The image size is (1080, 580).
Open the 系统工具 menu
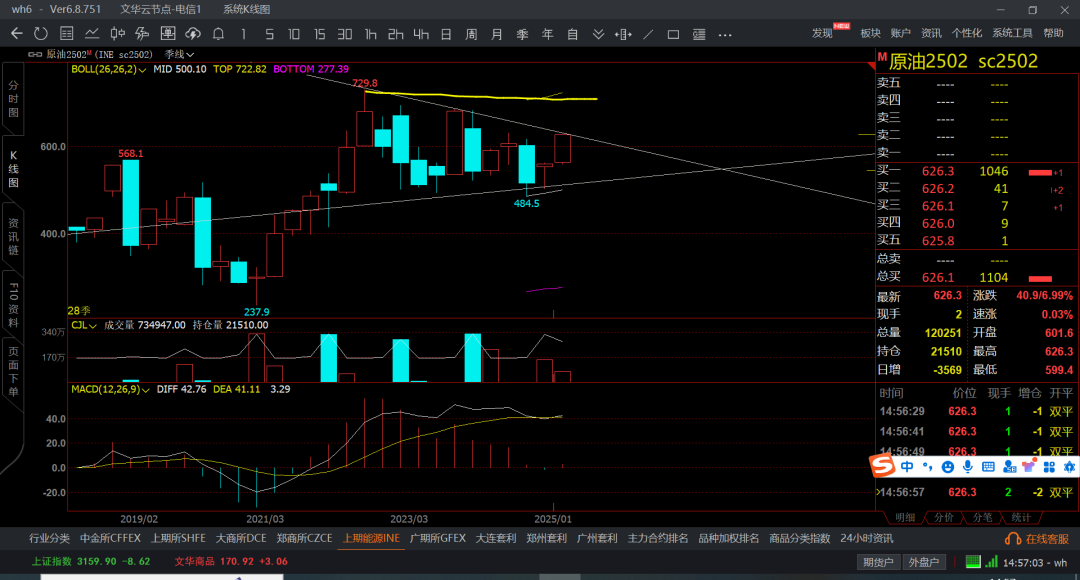(1012, 33)
